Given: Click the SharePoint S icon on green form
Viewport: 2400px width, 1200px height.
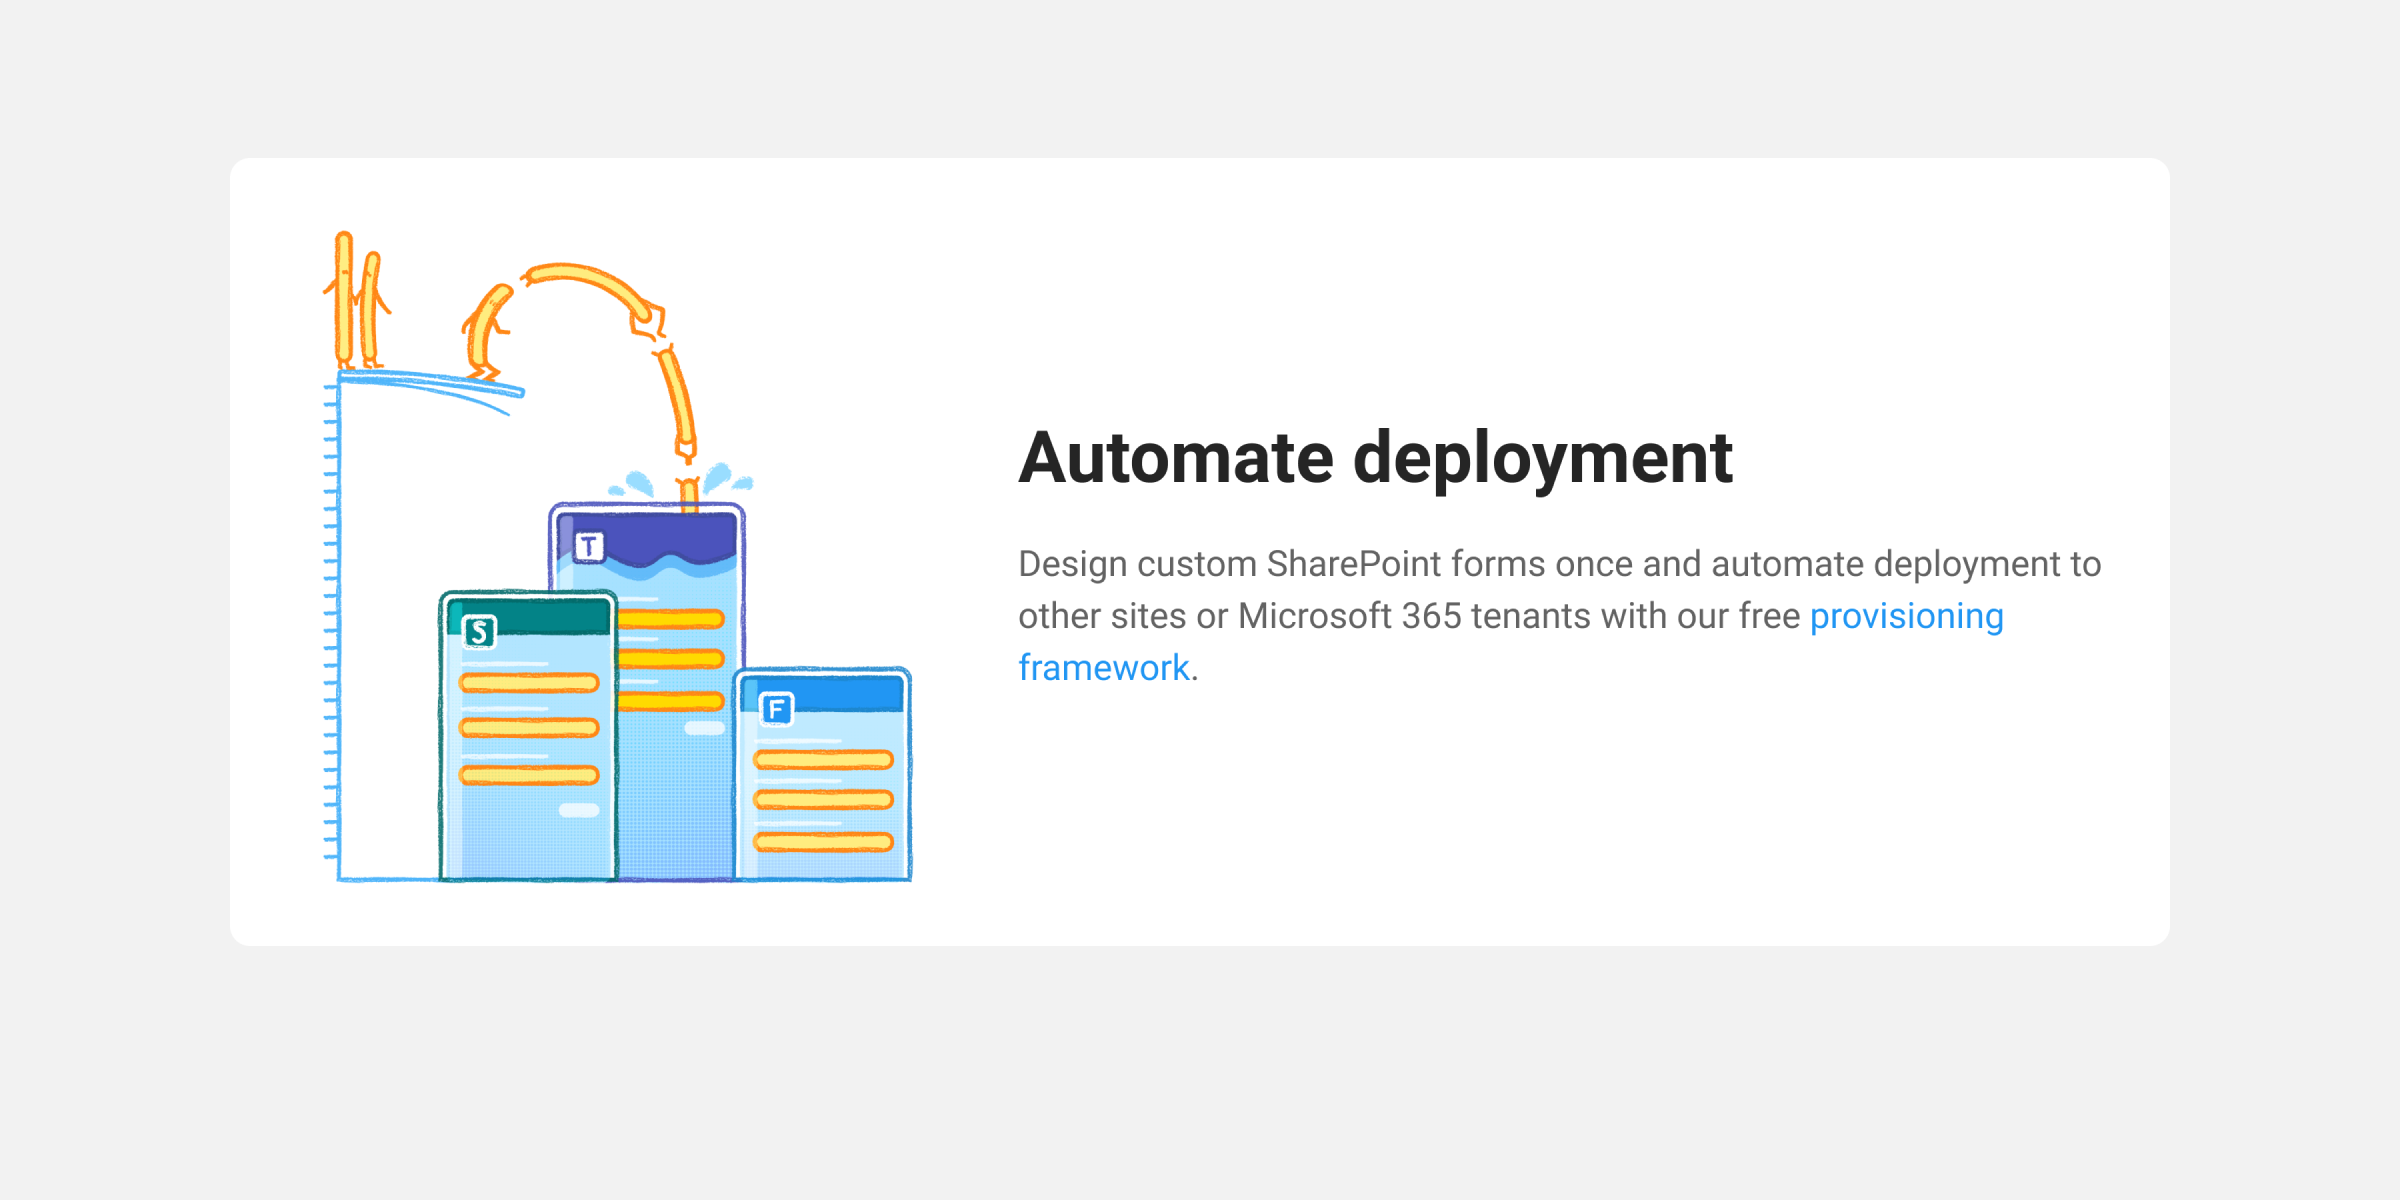Looking at the screenshot, I should 479,631.
